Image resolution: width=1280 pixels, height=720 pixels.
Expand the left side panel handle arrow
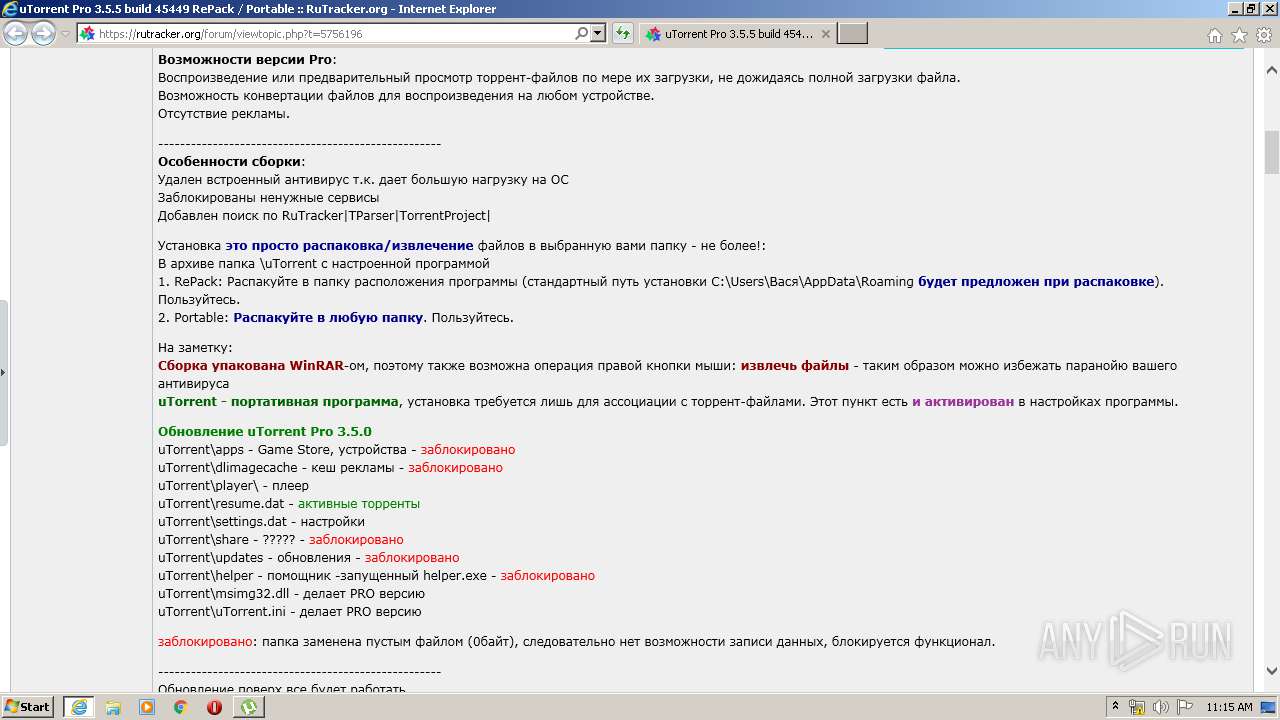click(x=3, y=372)
